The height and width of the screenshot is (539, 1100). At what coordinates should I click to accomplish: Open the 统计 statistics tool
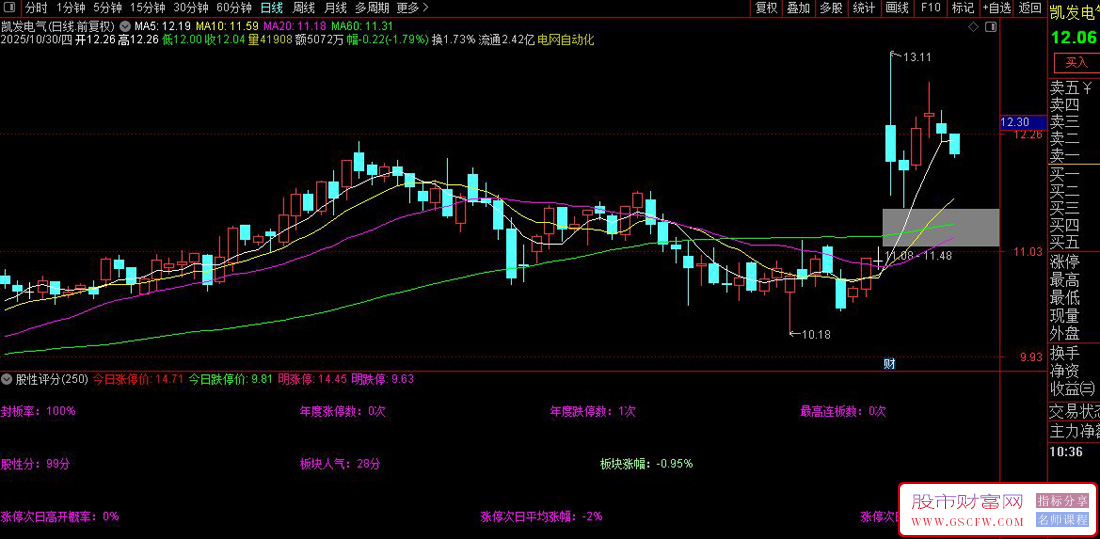tap(864, 8)
